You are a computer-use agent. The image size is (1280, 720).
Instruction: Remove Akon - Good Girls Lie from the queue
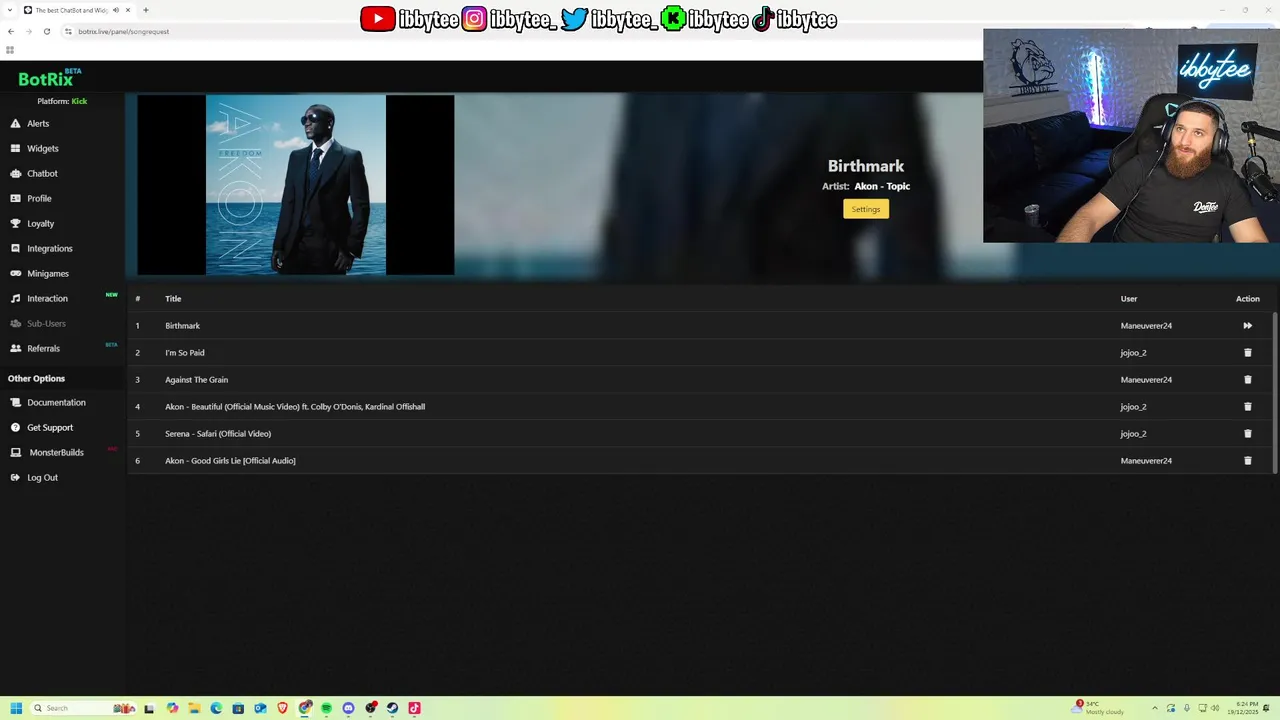[x=1247, y=461]
